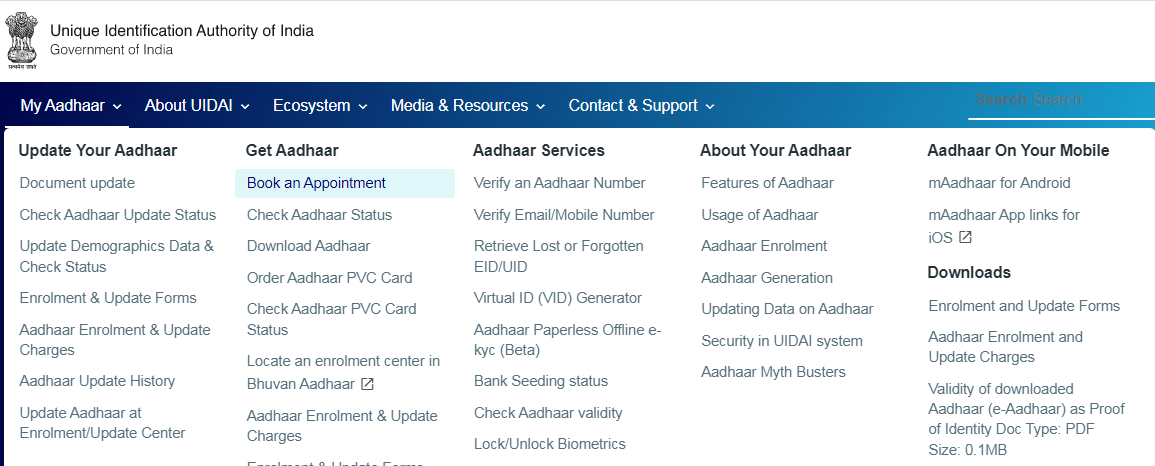Open the My Aadhaar menu
The height and width of the screenshot is (466, 1155).
(x=71, y=105)
